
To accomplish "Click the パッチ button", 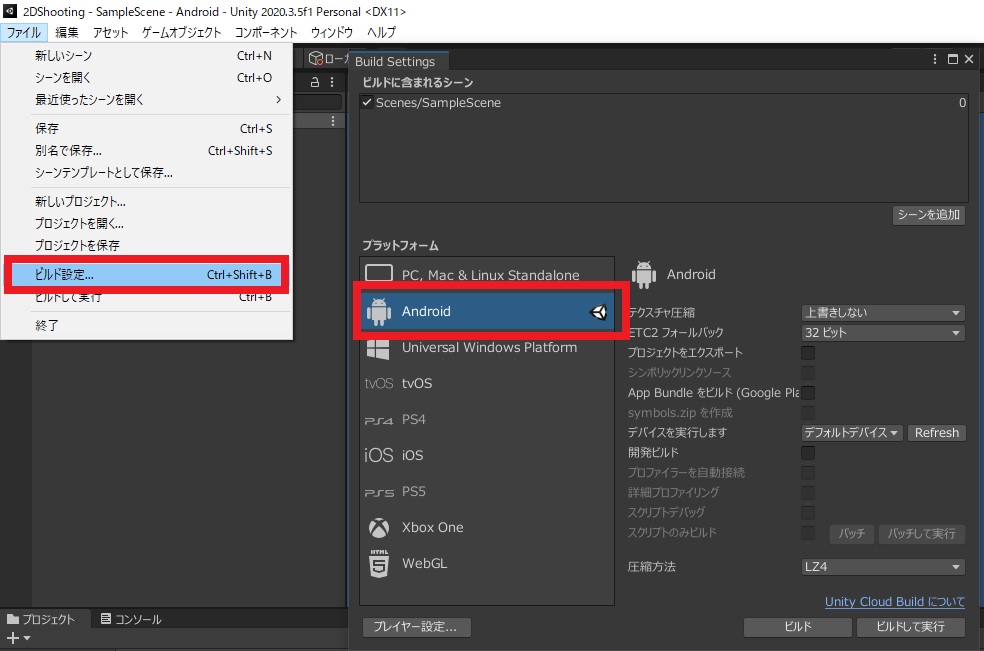I will [852, 534].
